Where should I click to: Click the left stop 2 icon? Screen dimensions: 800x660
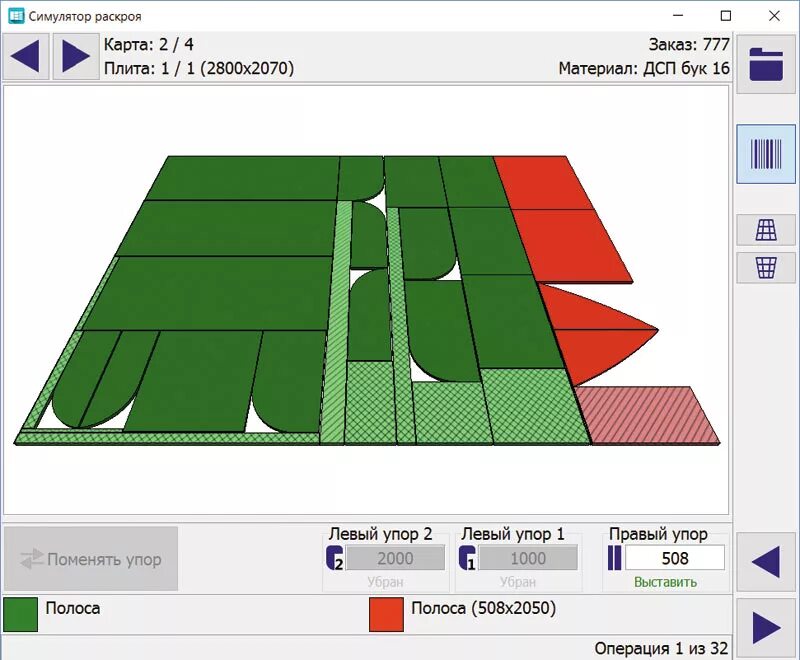(x=335, y=558)
